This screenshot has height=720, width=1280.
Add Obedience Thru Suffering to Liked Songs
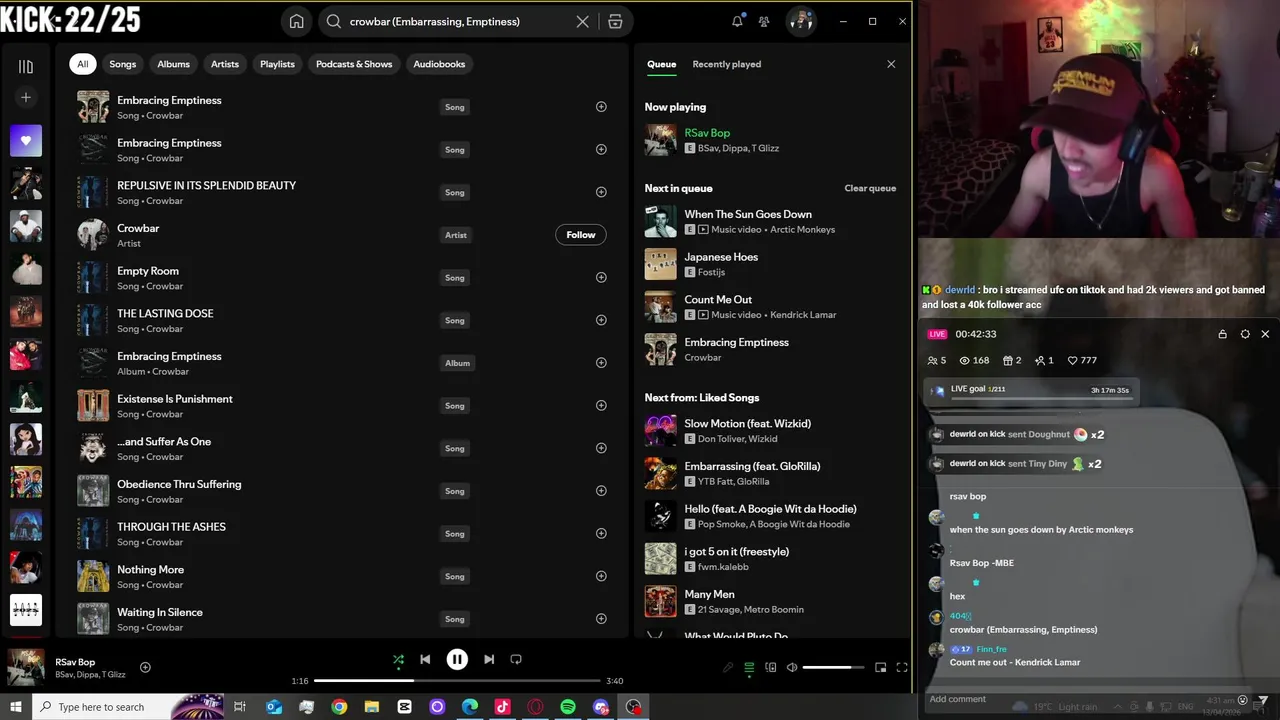pos(601,491)
